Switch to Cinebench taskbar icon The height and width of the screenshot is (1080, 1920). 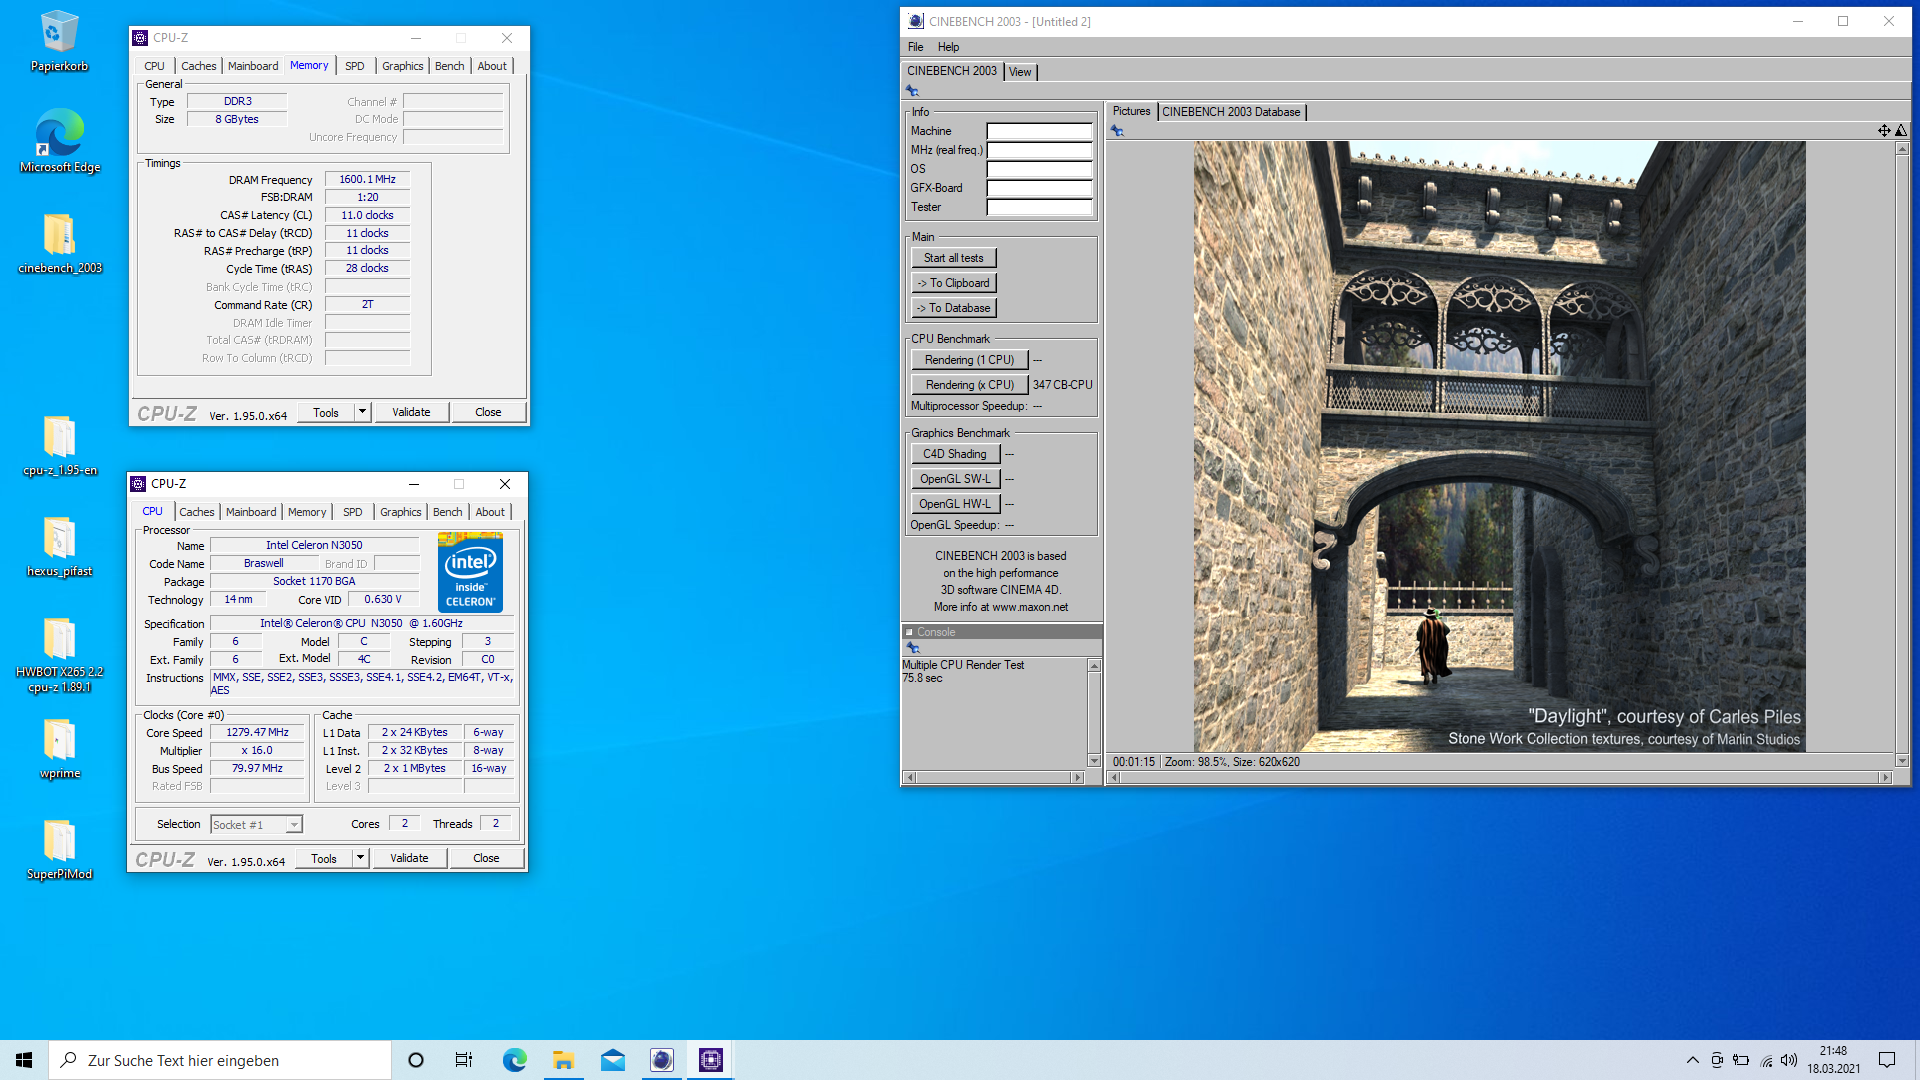(x=661, y=1060)
